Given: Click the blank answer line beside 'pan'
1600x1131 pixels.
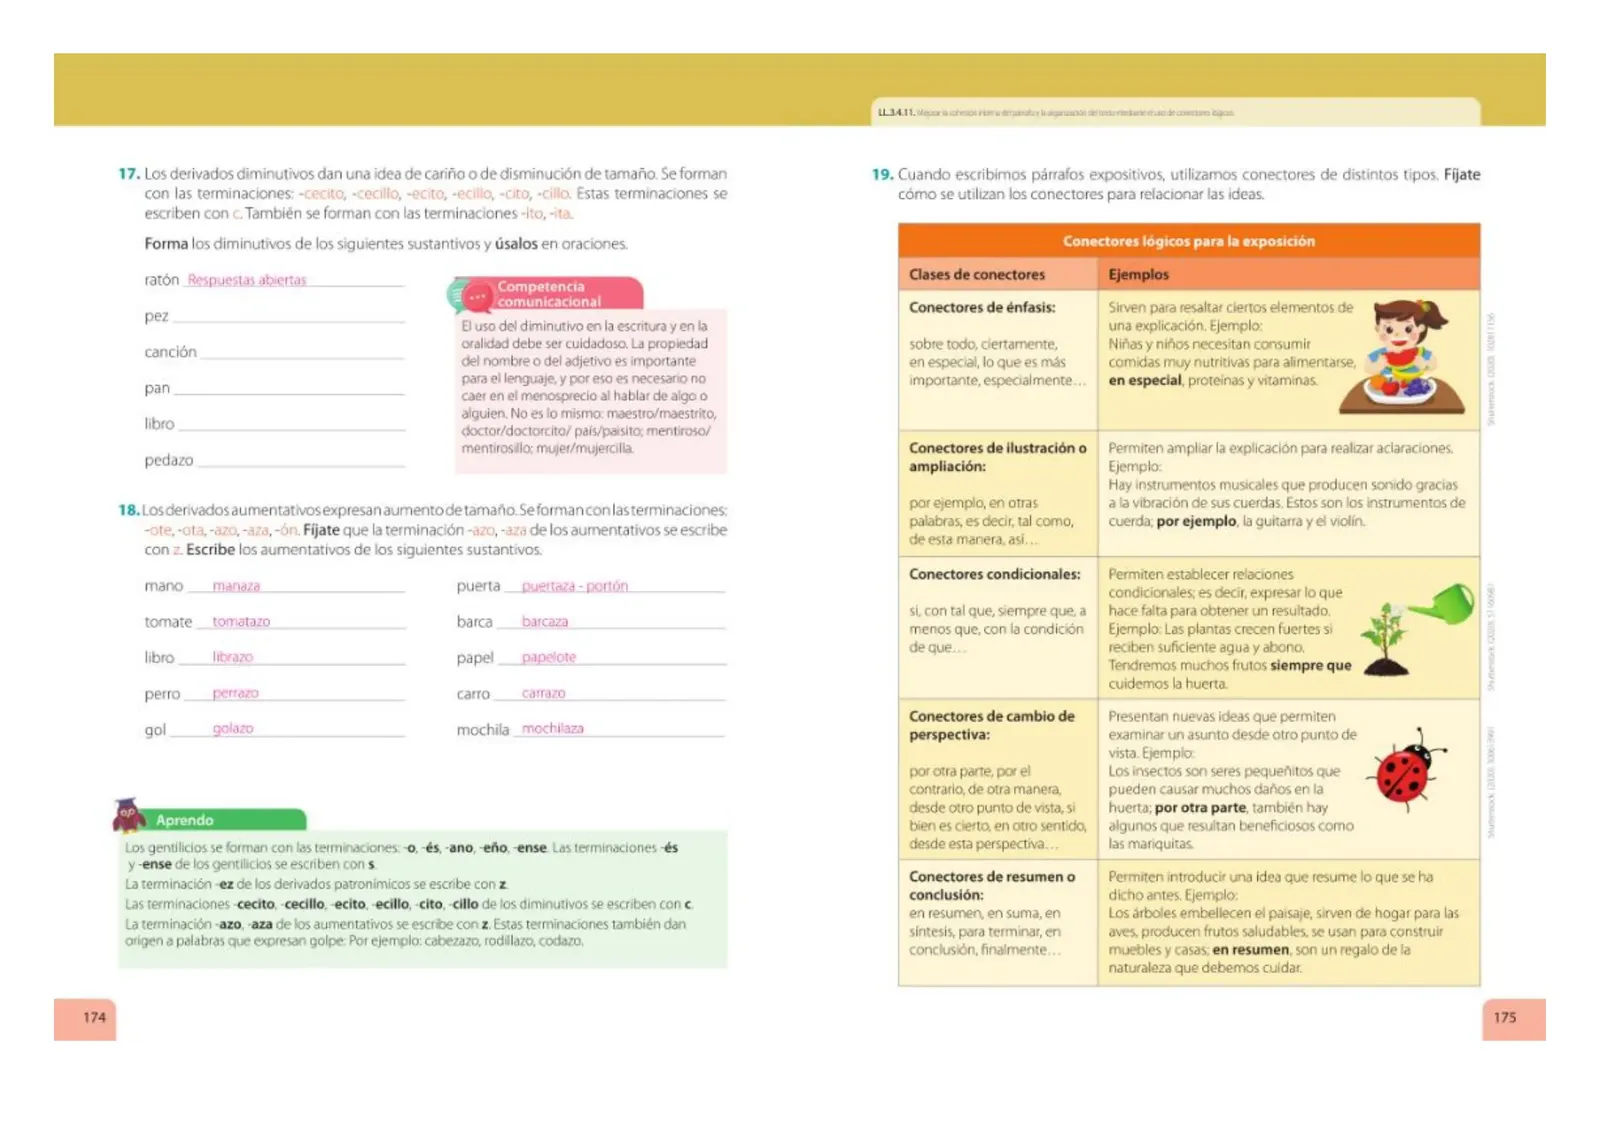Looking at the screenshot, I should pos(289,390).
